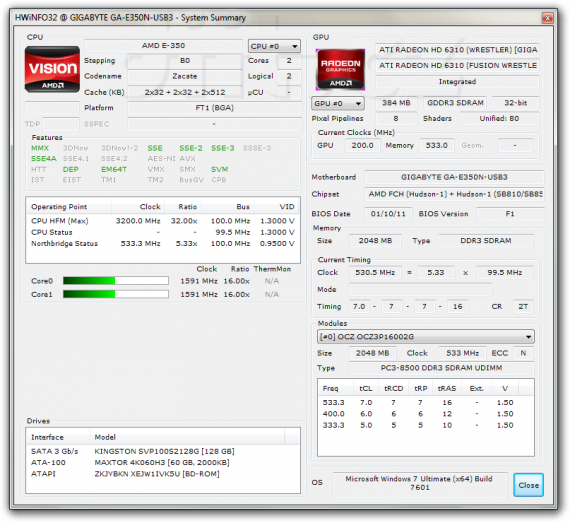The height and width of the screenshot is (523, 570).
Task: Click the BIOS Version F1 field
Action: (510, 214)
